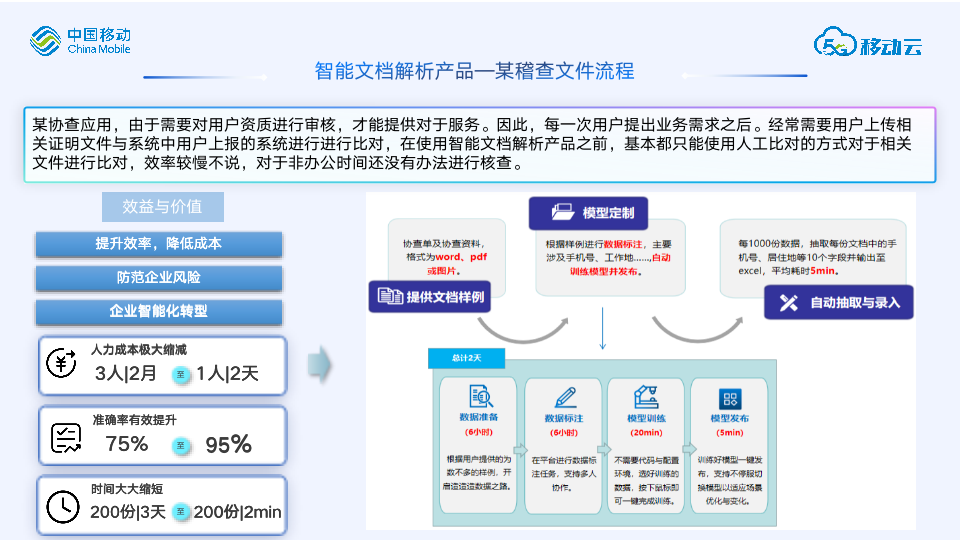Click the 95% value
Image resolution: width=960 pixels, height=540 pixels.
[x=228, y=445]
